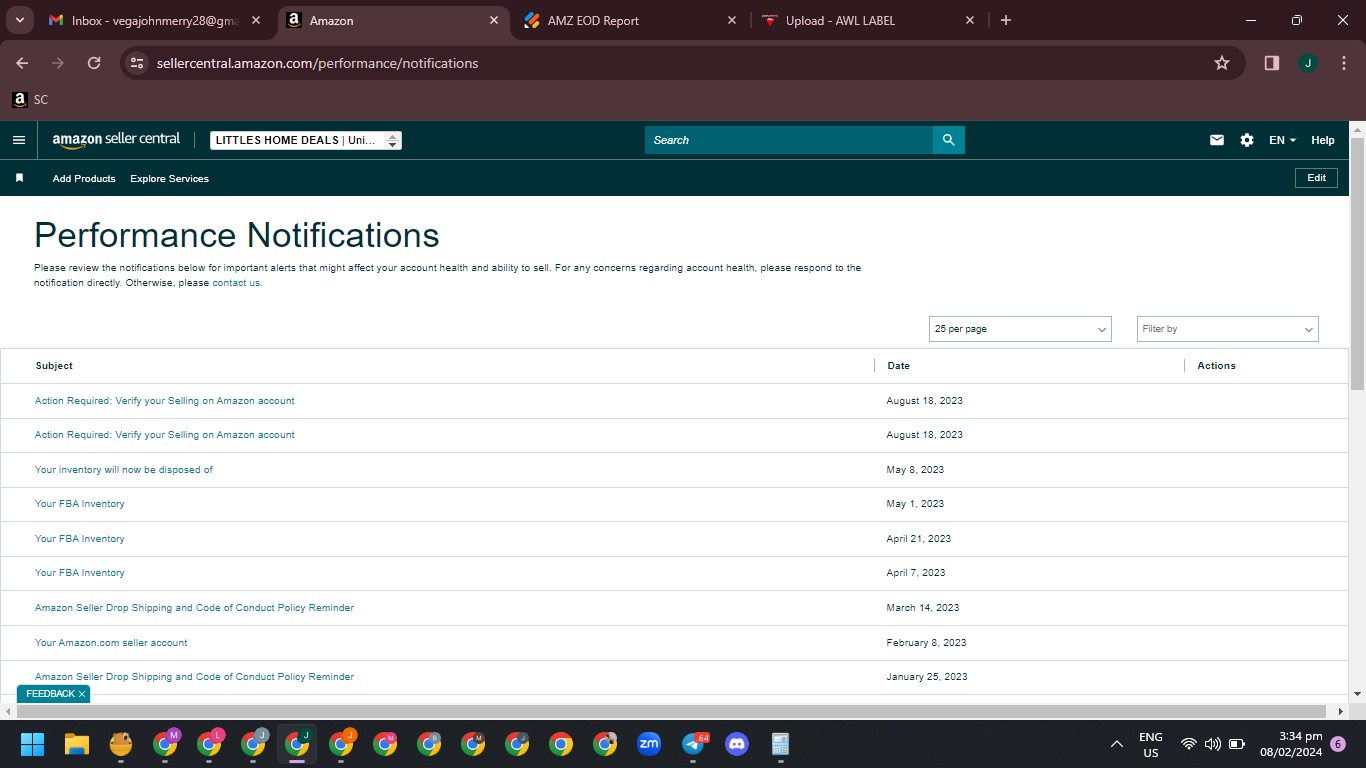Dismiss the FEEDBACK widget with its X
Screen dimensions: 1366x768
tap(82, 694)
